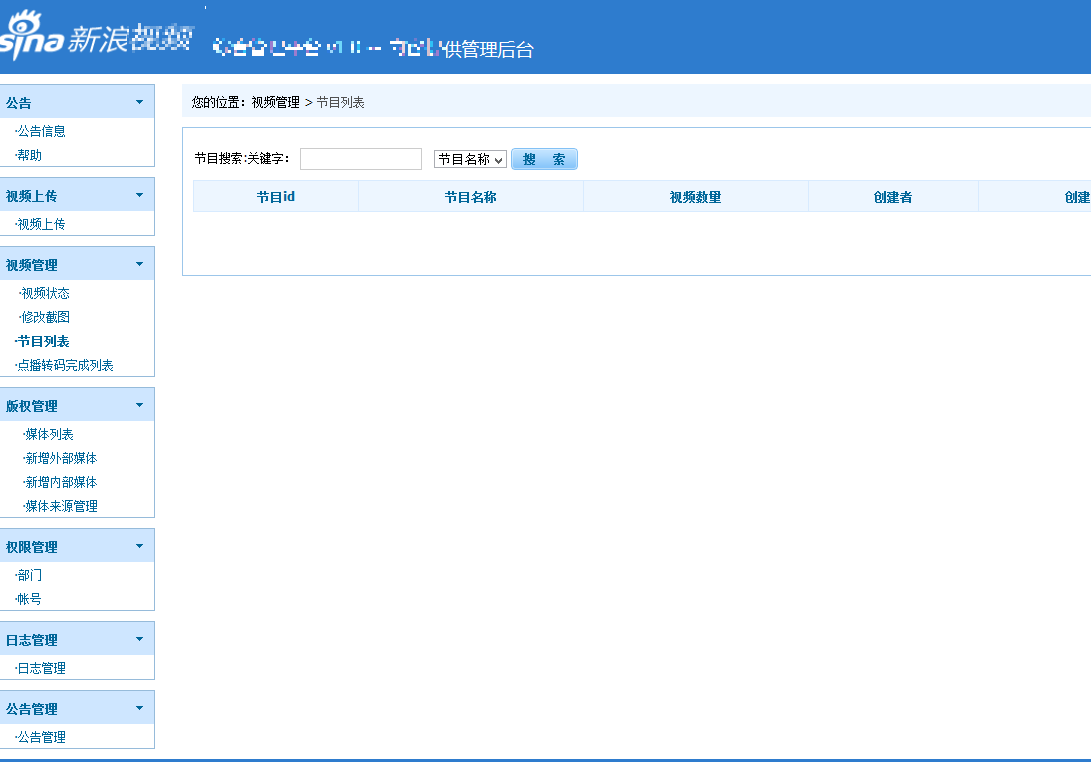
Task: Open 媒体列表 under 版权管理
Action: (49, 434)
